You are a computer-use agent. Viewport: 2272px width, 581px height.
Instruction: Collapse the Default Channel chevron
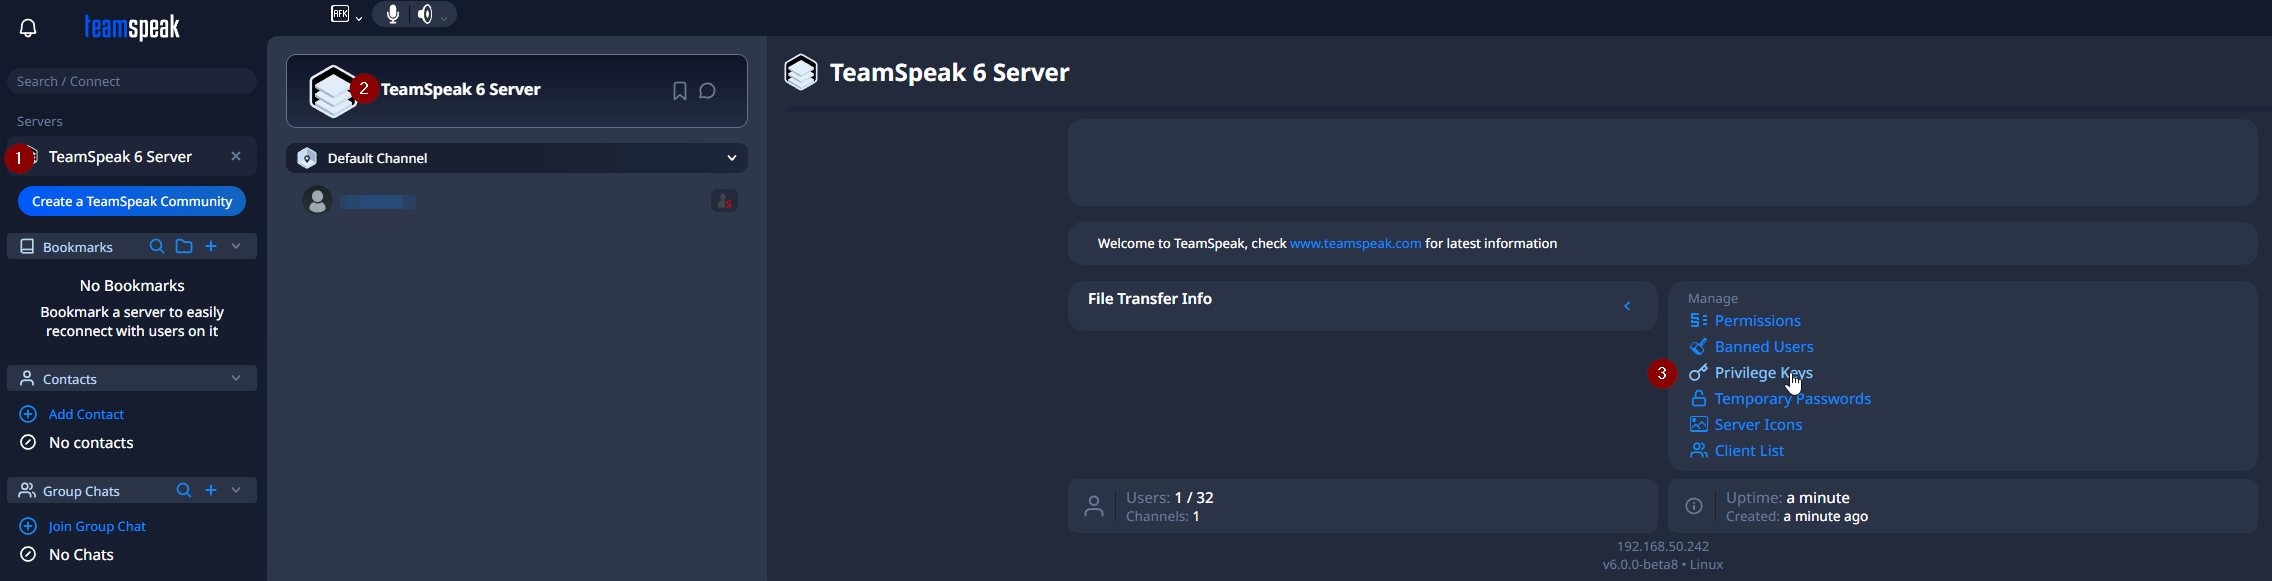click(731, 158)
